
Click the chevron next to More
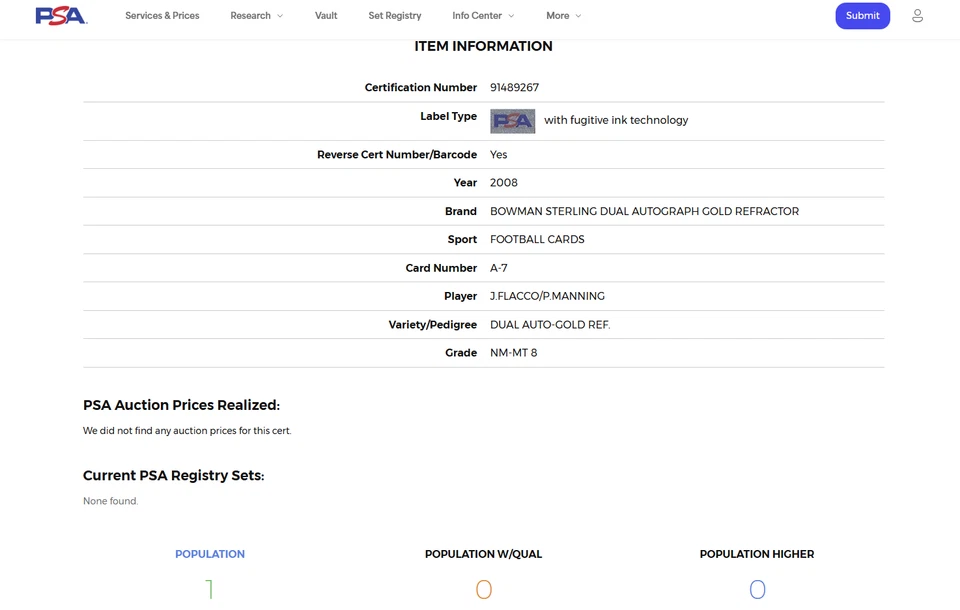[x=578, y=16]
